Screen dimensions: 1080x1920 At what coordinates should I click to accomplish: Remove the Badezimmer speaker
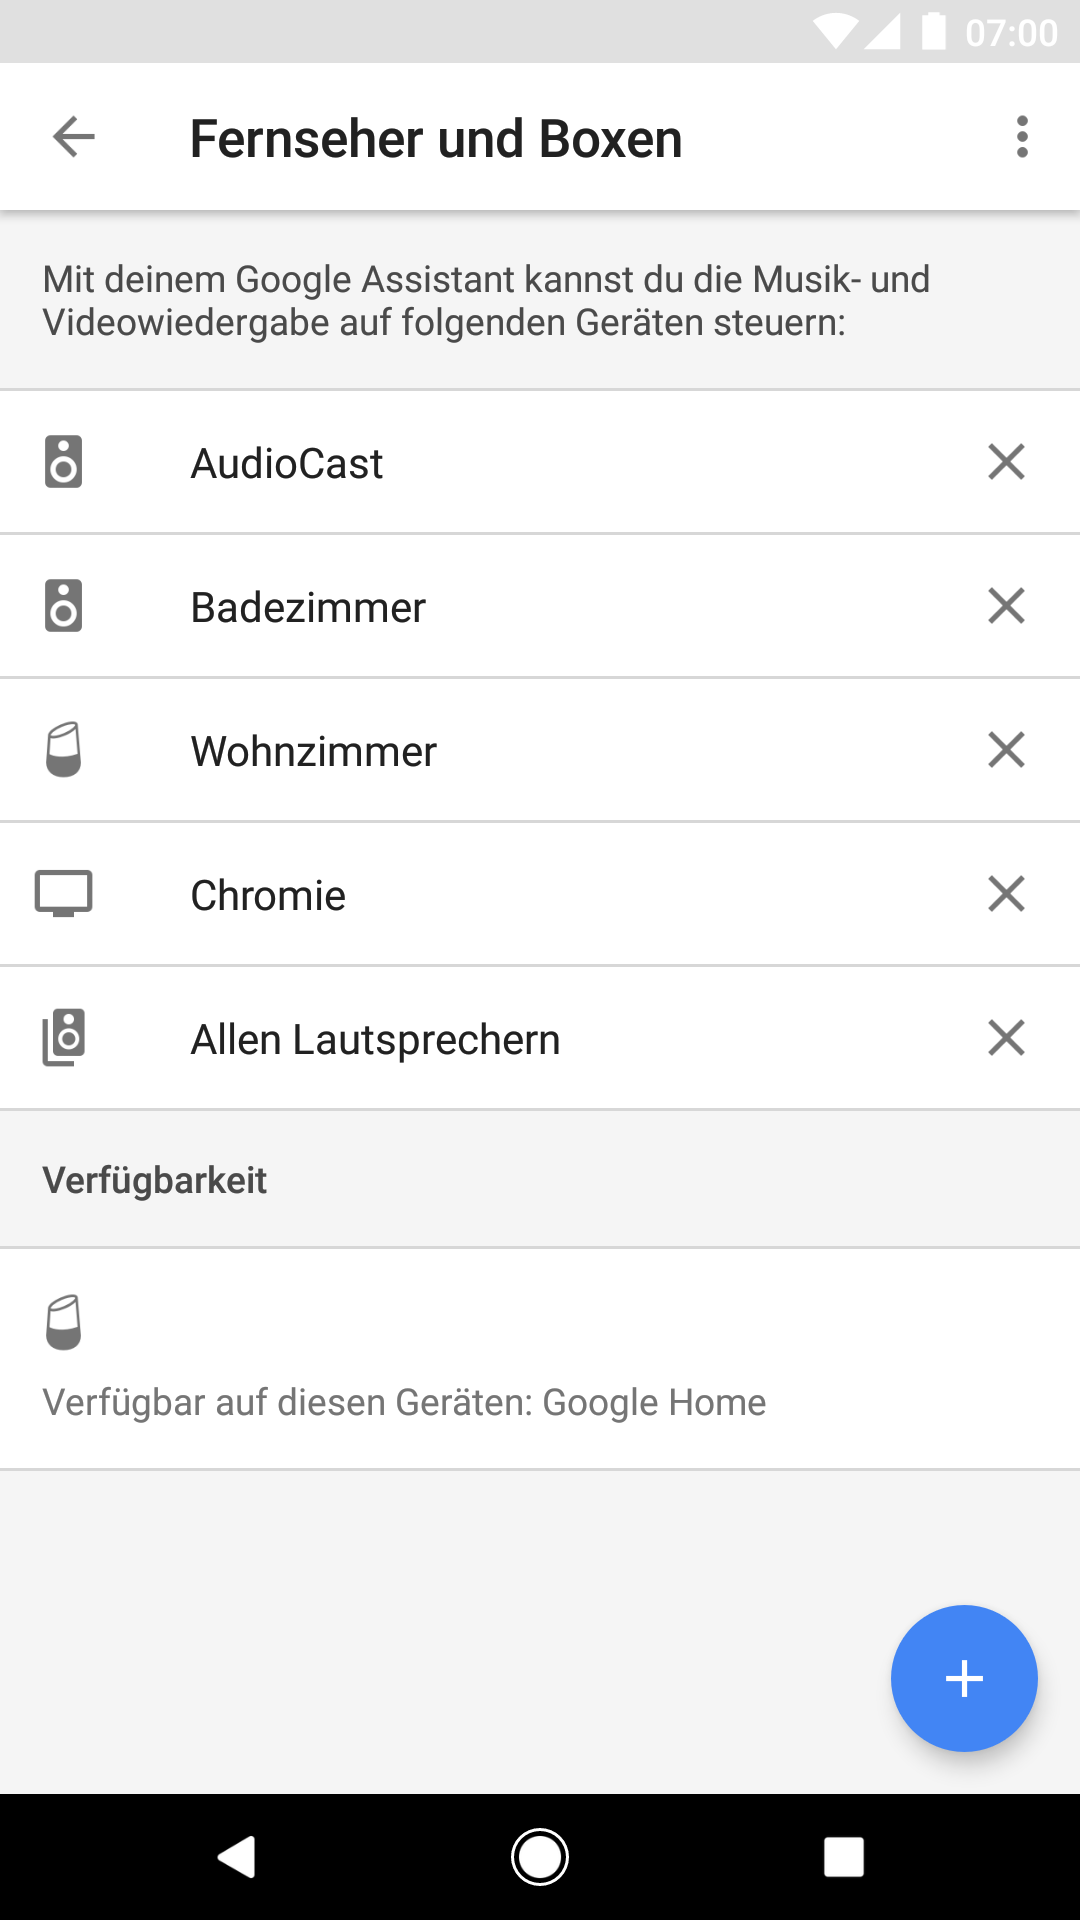1006,606
